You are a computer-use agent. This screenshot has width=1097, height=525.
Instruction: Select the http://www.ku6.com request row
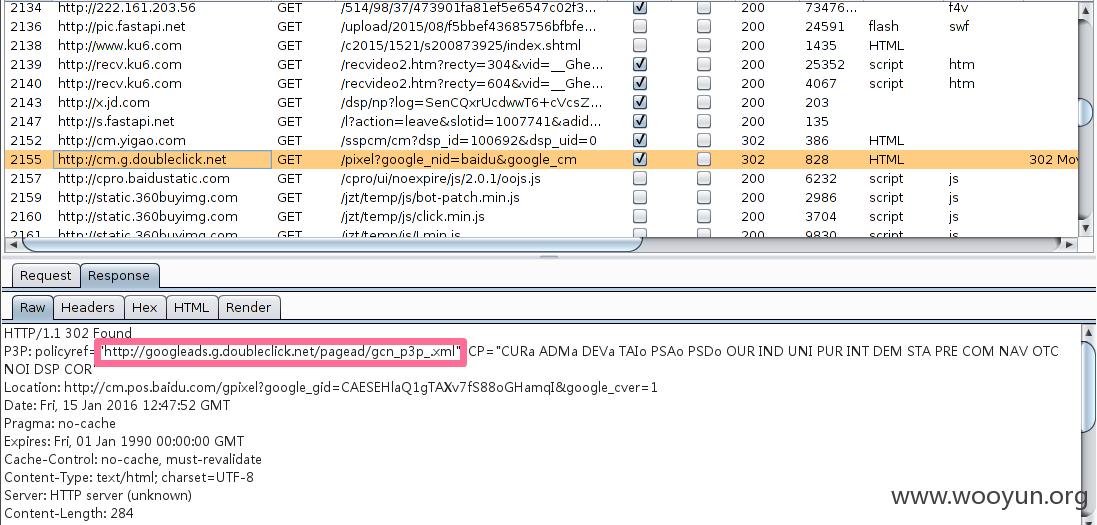pyautogui.click(x=540, y=46)
